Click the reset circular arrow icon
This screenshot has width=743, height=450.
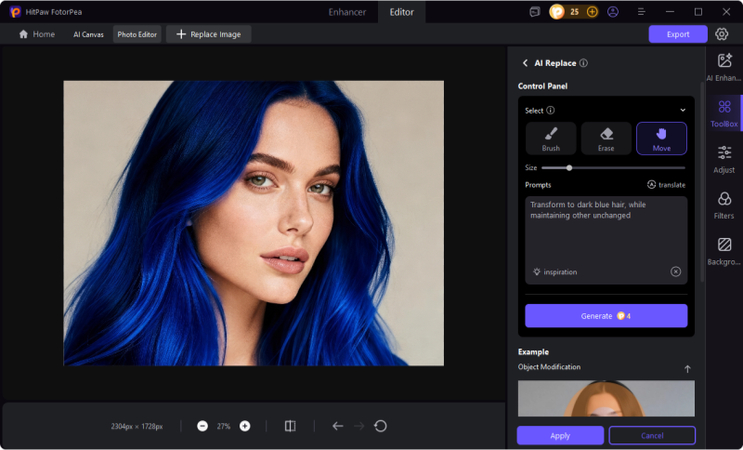coord(381,426)
